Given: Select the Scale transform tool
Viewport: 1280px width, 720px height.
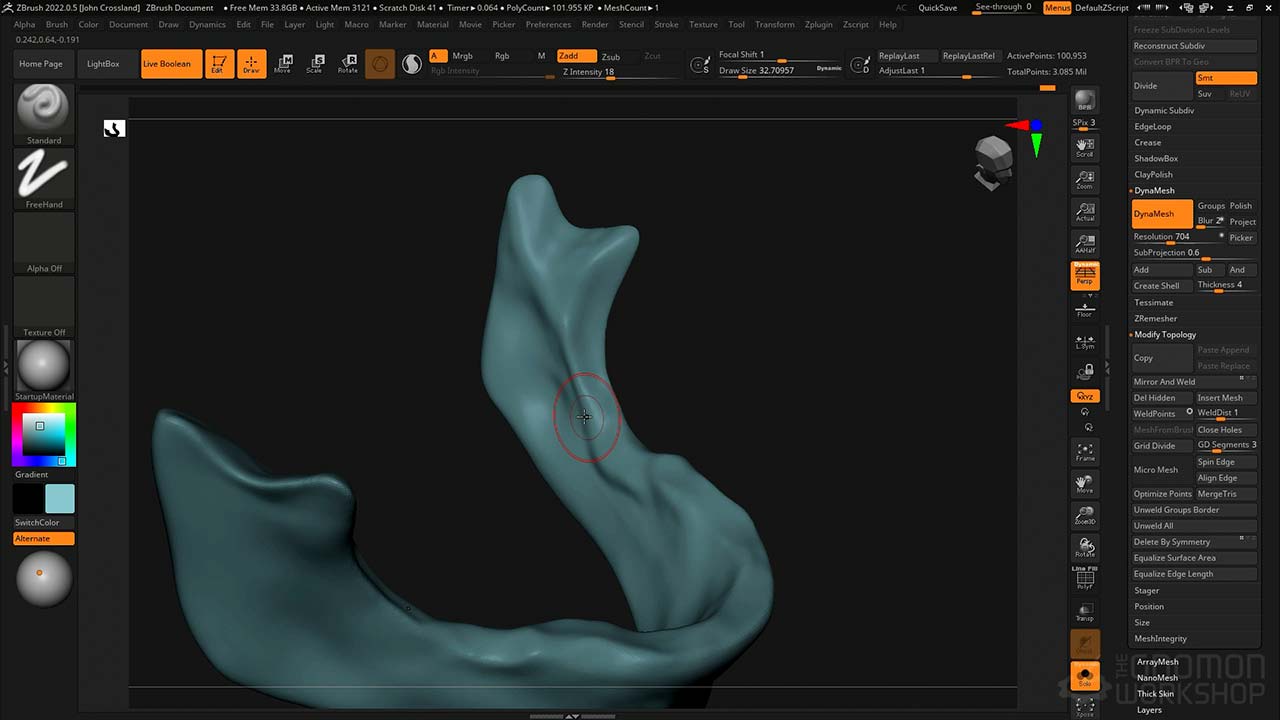Looking at the screenshot, I should click(314, 64).
